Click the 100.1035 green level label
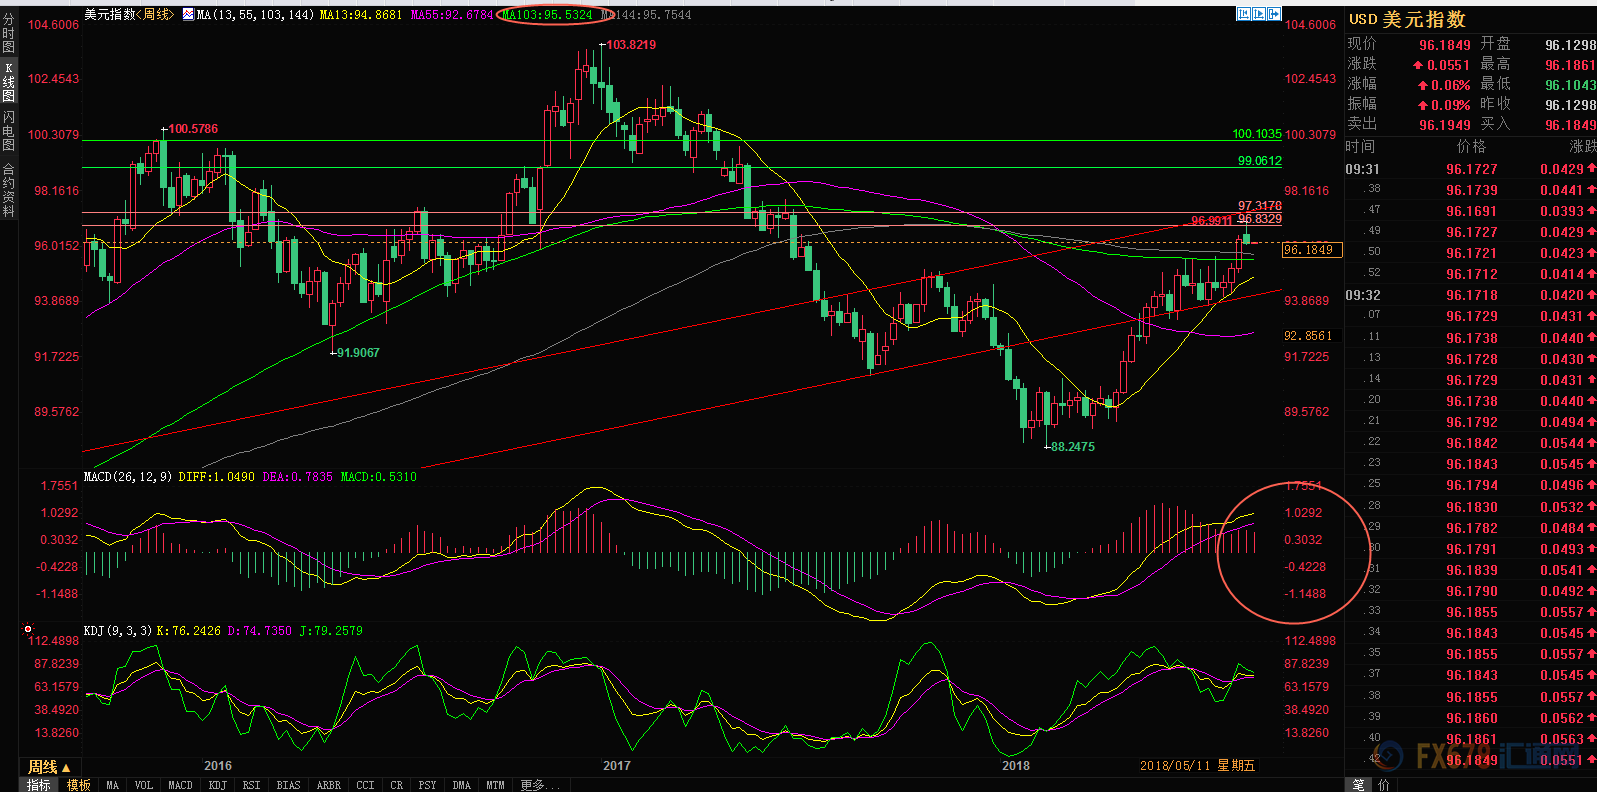This screenshot has width=1597, height=792. point(1257,134)
